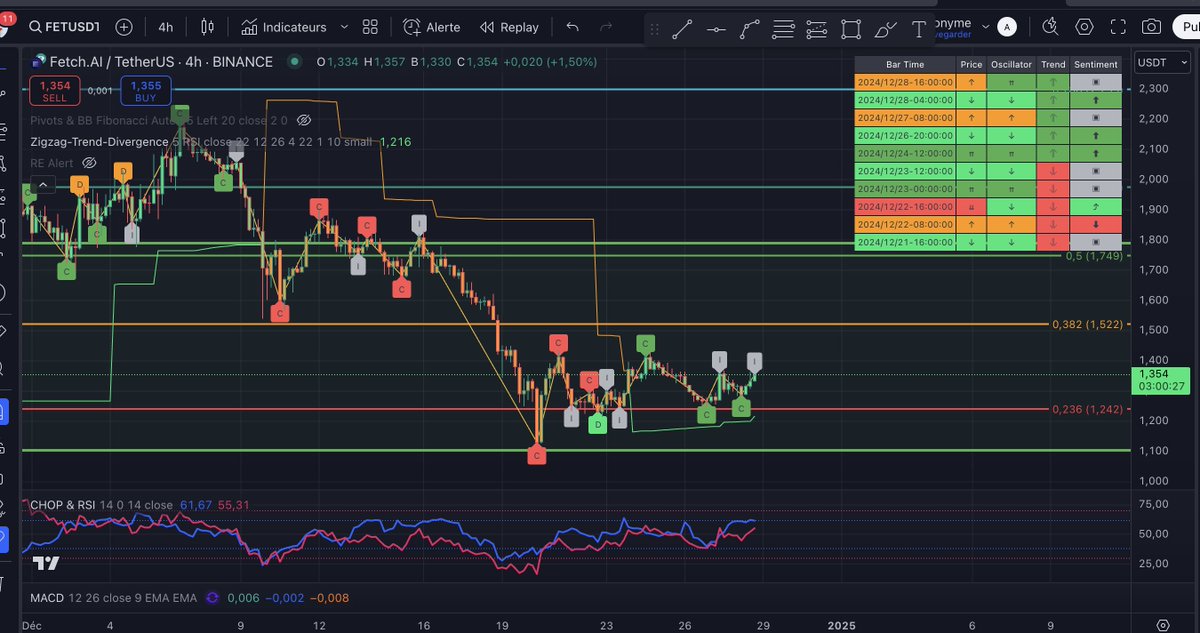Image resolution: width=1200 pixels, height=633 pixels.
Task: Select the Fibonacci retracement tool
Action: [x=784, y=29]
